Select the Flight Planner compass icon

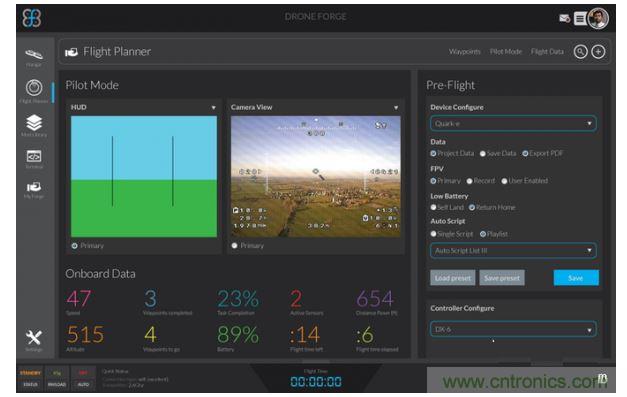click(x=34, y=88)
